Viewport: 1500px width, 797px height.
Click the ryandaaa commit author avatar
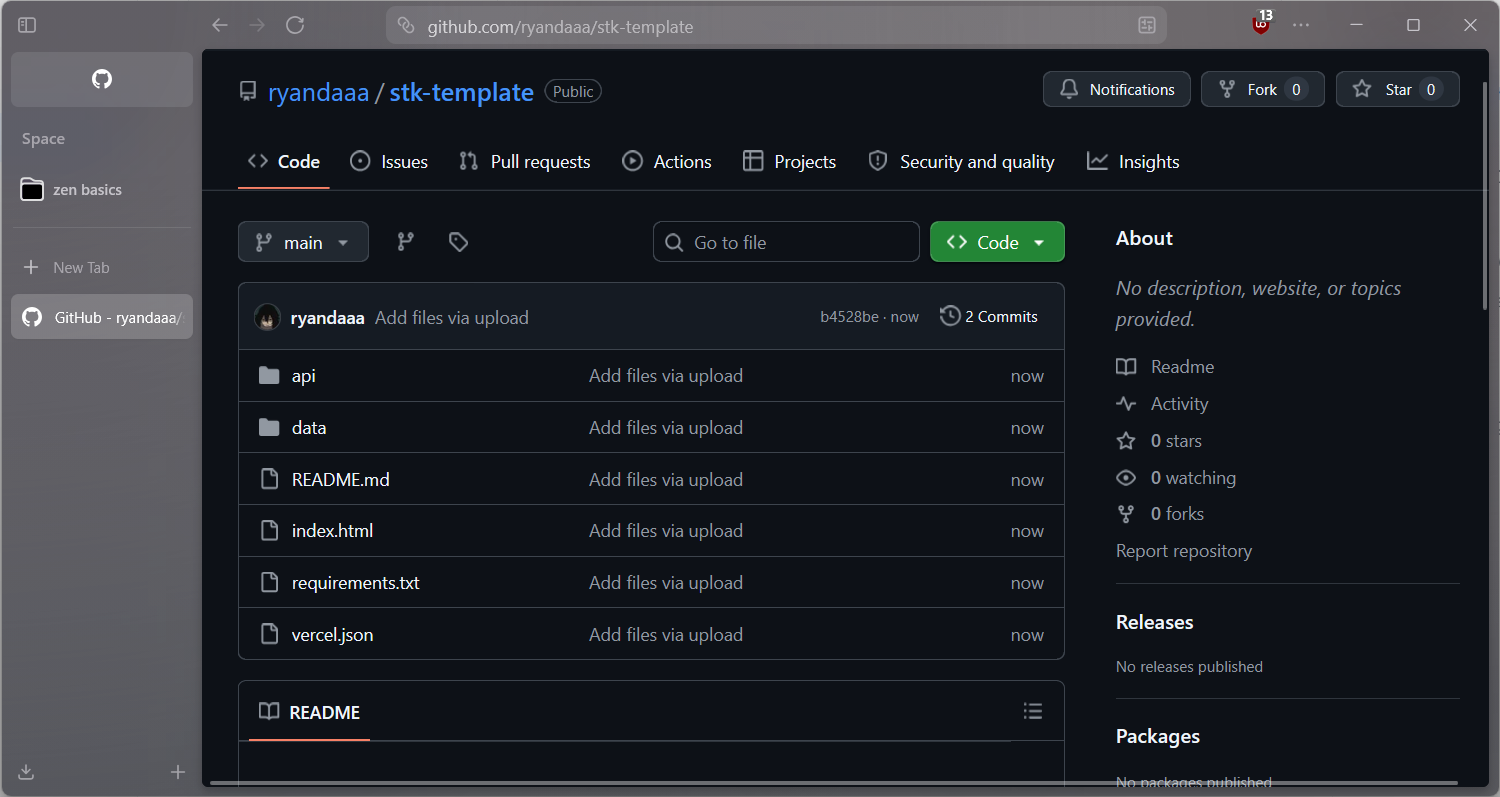pos(267,317)
